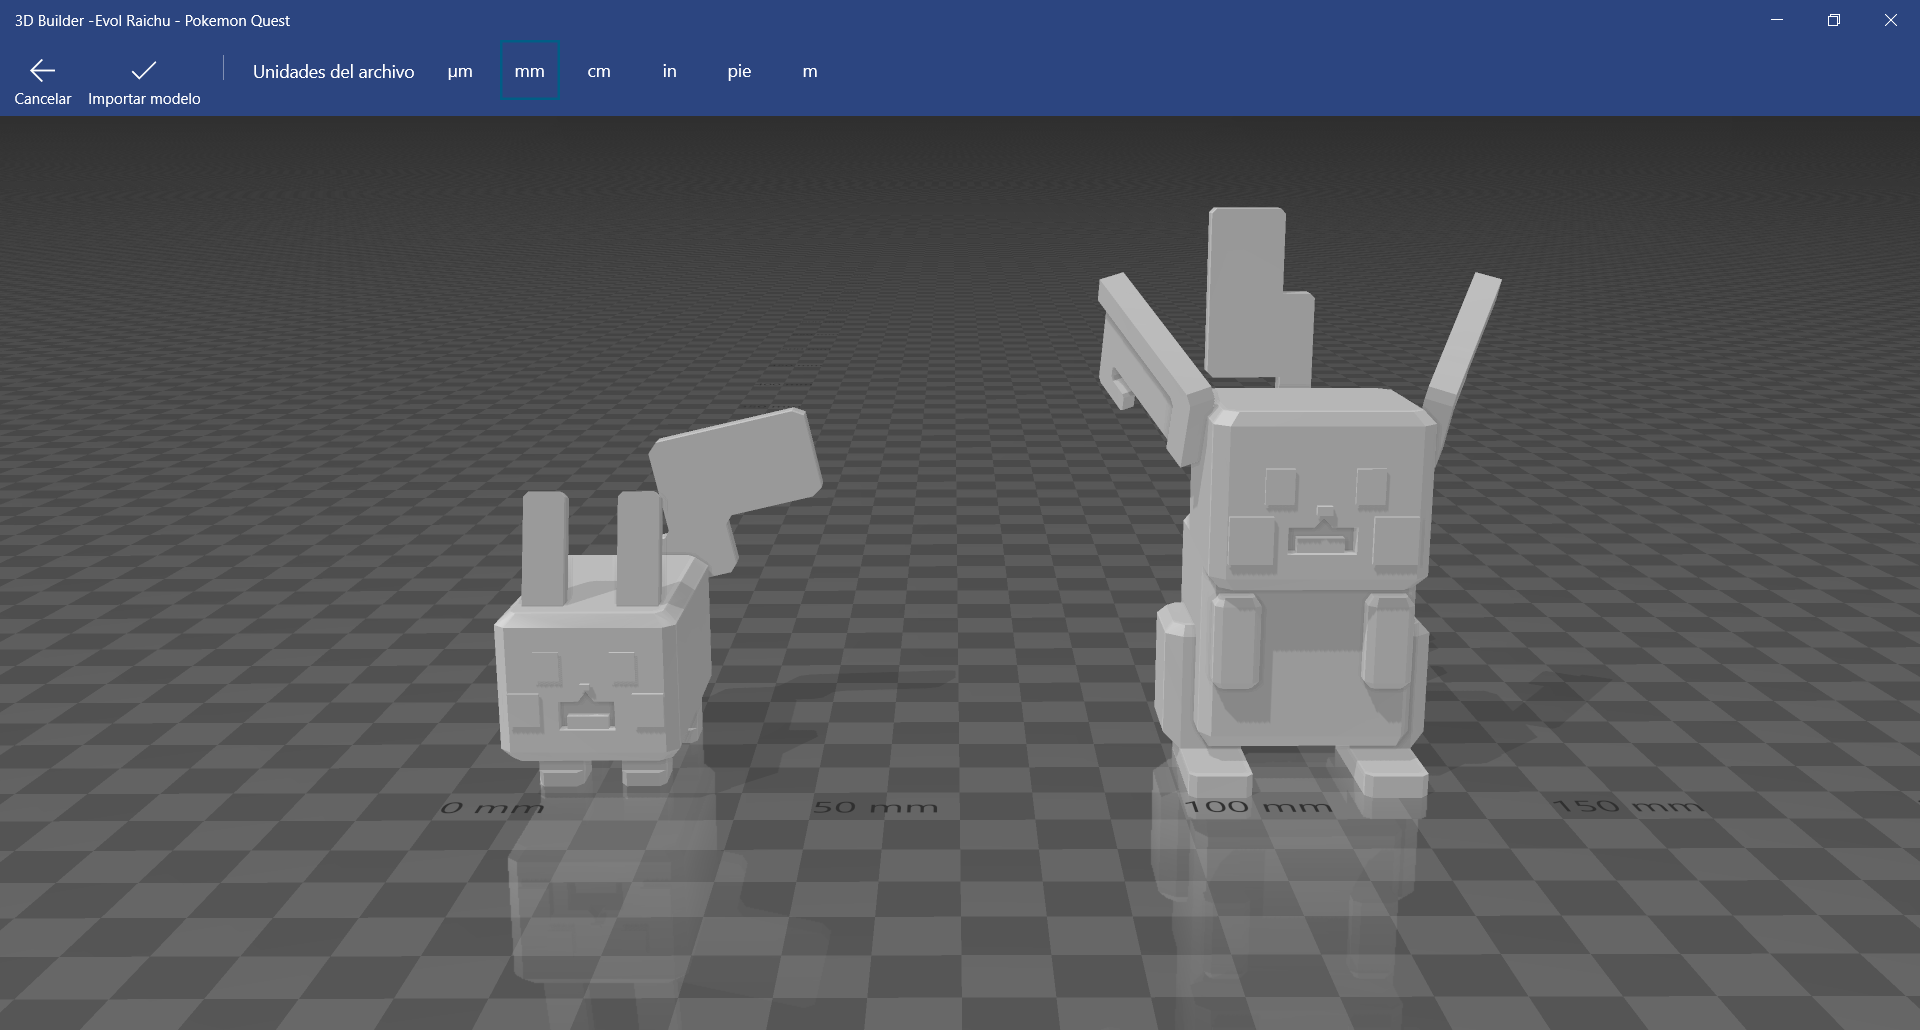This screenshot has height=1030, width=1920.
Task: Select micrometers unit µm
Action: click(x=460, y=71)
